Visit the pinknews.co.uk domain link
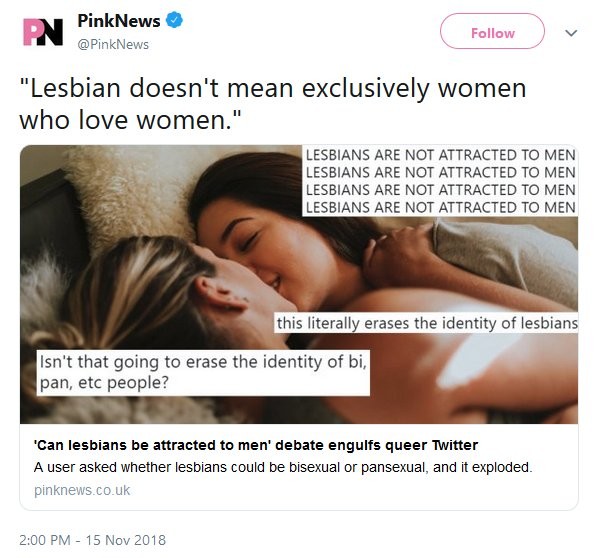This screenshot has height=558, width=604. 82,490
